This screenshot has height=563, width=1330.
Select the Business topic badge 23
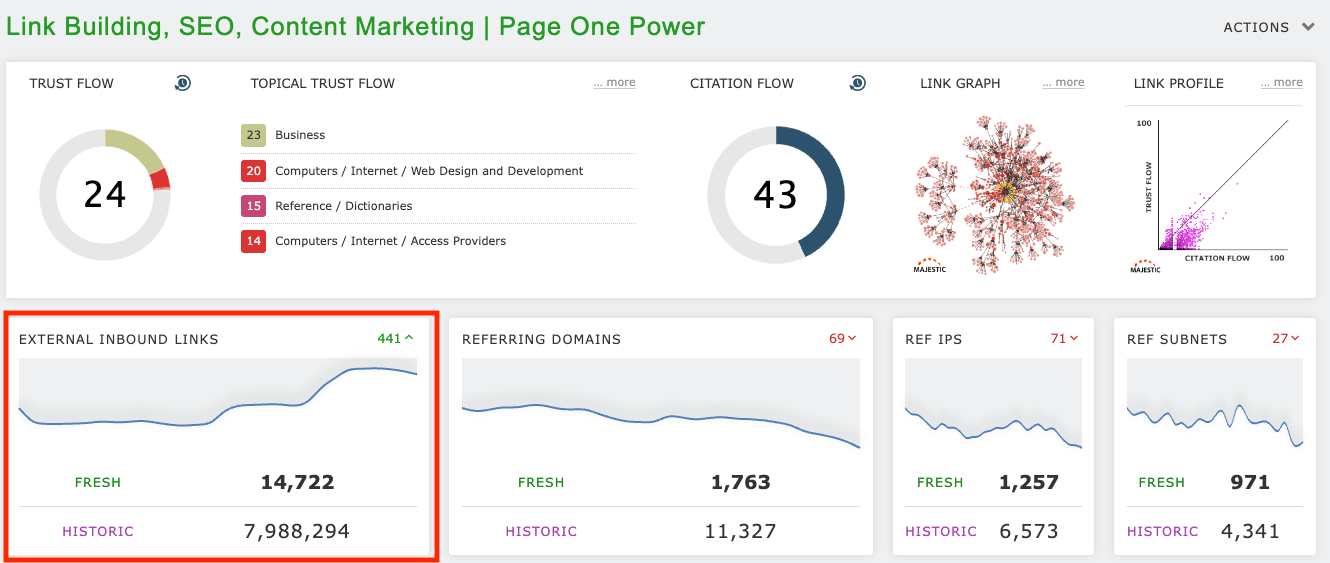pyautogui.click(x=253, y=135)
